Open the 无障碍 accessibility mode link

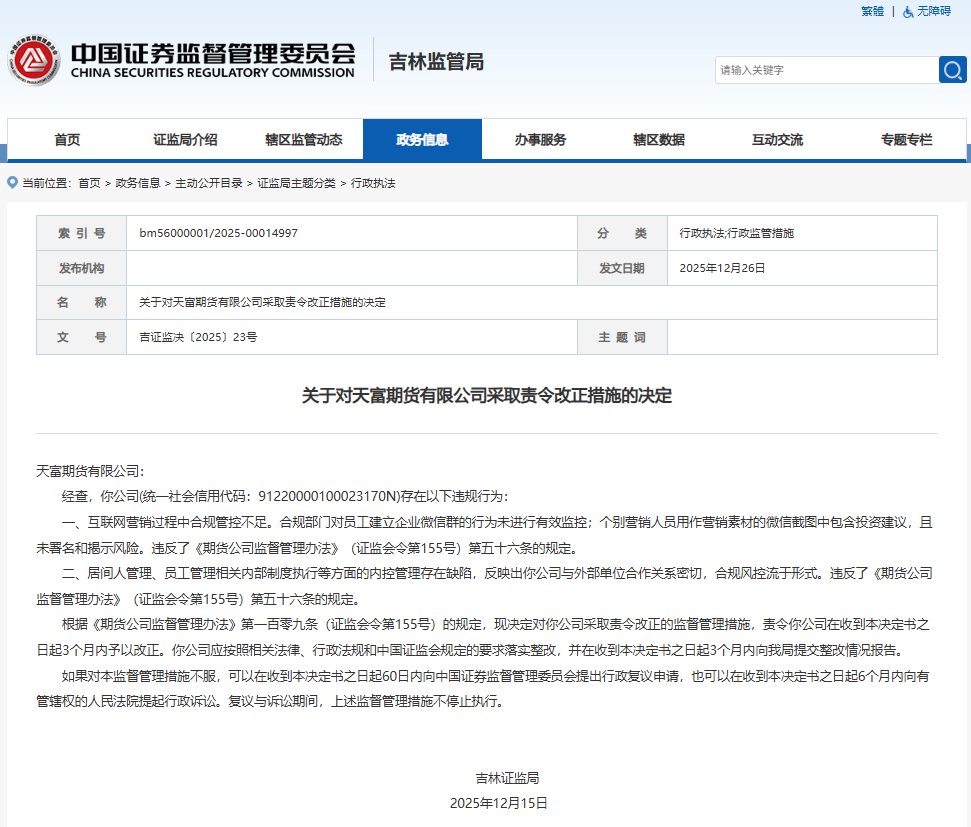click(933, 12)
